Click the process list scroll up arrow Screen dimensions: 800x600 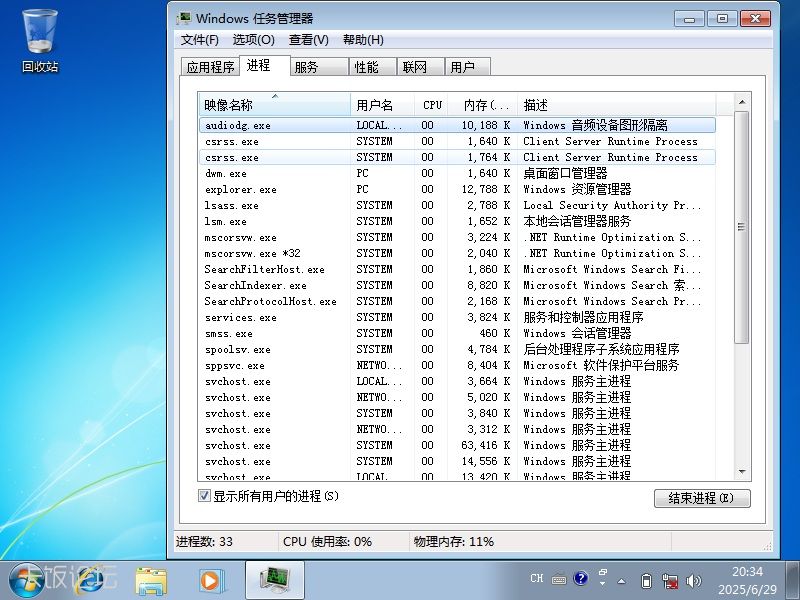[x=742, y=103]
